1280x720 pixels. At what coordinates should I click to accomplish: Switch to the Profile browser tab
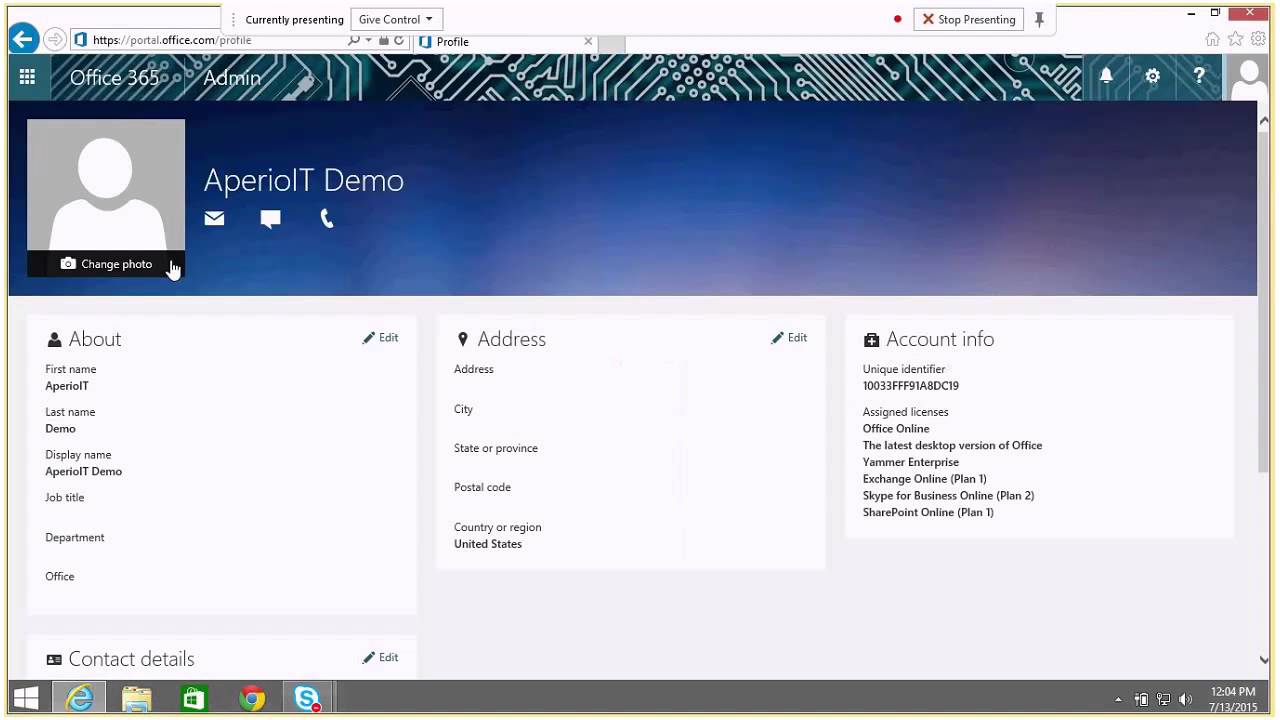pyautogui.click(x=452, y=41)
